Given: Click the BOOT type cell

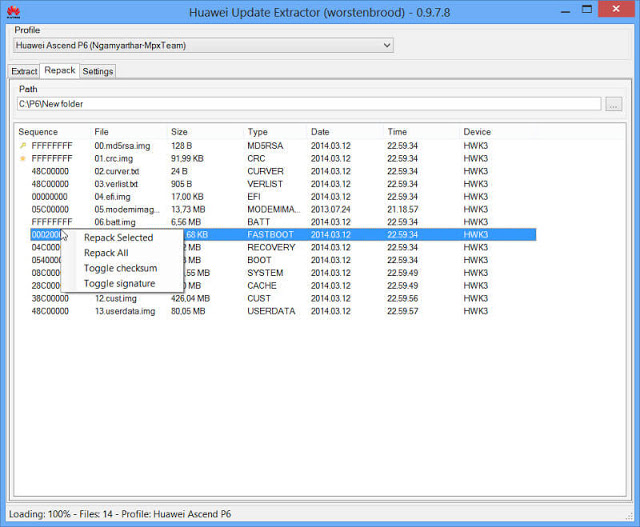Looking at the screenshot, I should (x=259, y=260).
